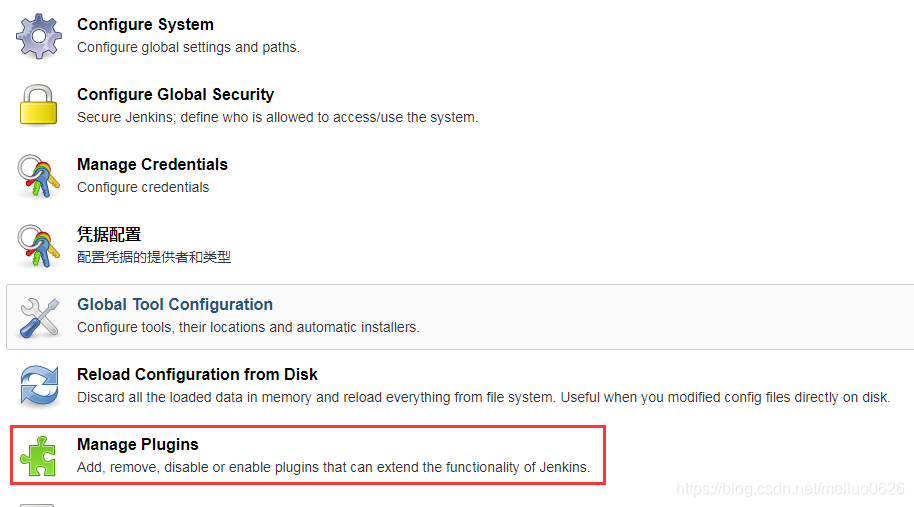The height and width of the screenshot is (507, 914).
Task: Click the green puzzle piece plugin icon
Action: click(x=38, y=456)
